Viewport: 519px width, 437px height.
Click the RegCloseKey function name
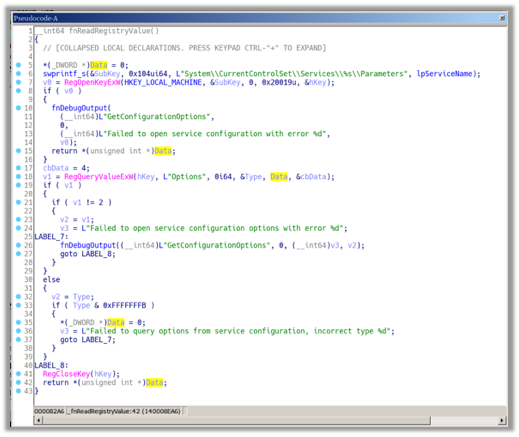pyautogui.click(x=66, y=374)
